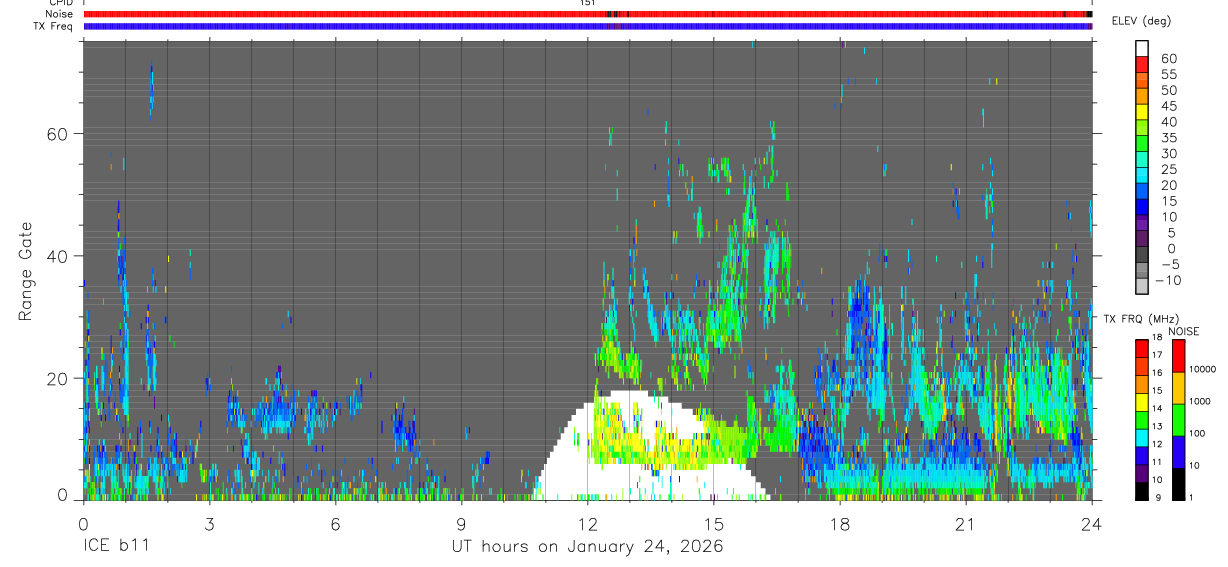Screen dimensions: 1228x567
Task: Click the '50' tick on ELEV colorbar
Action: (x=1168, y=90)
